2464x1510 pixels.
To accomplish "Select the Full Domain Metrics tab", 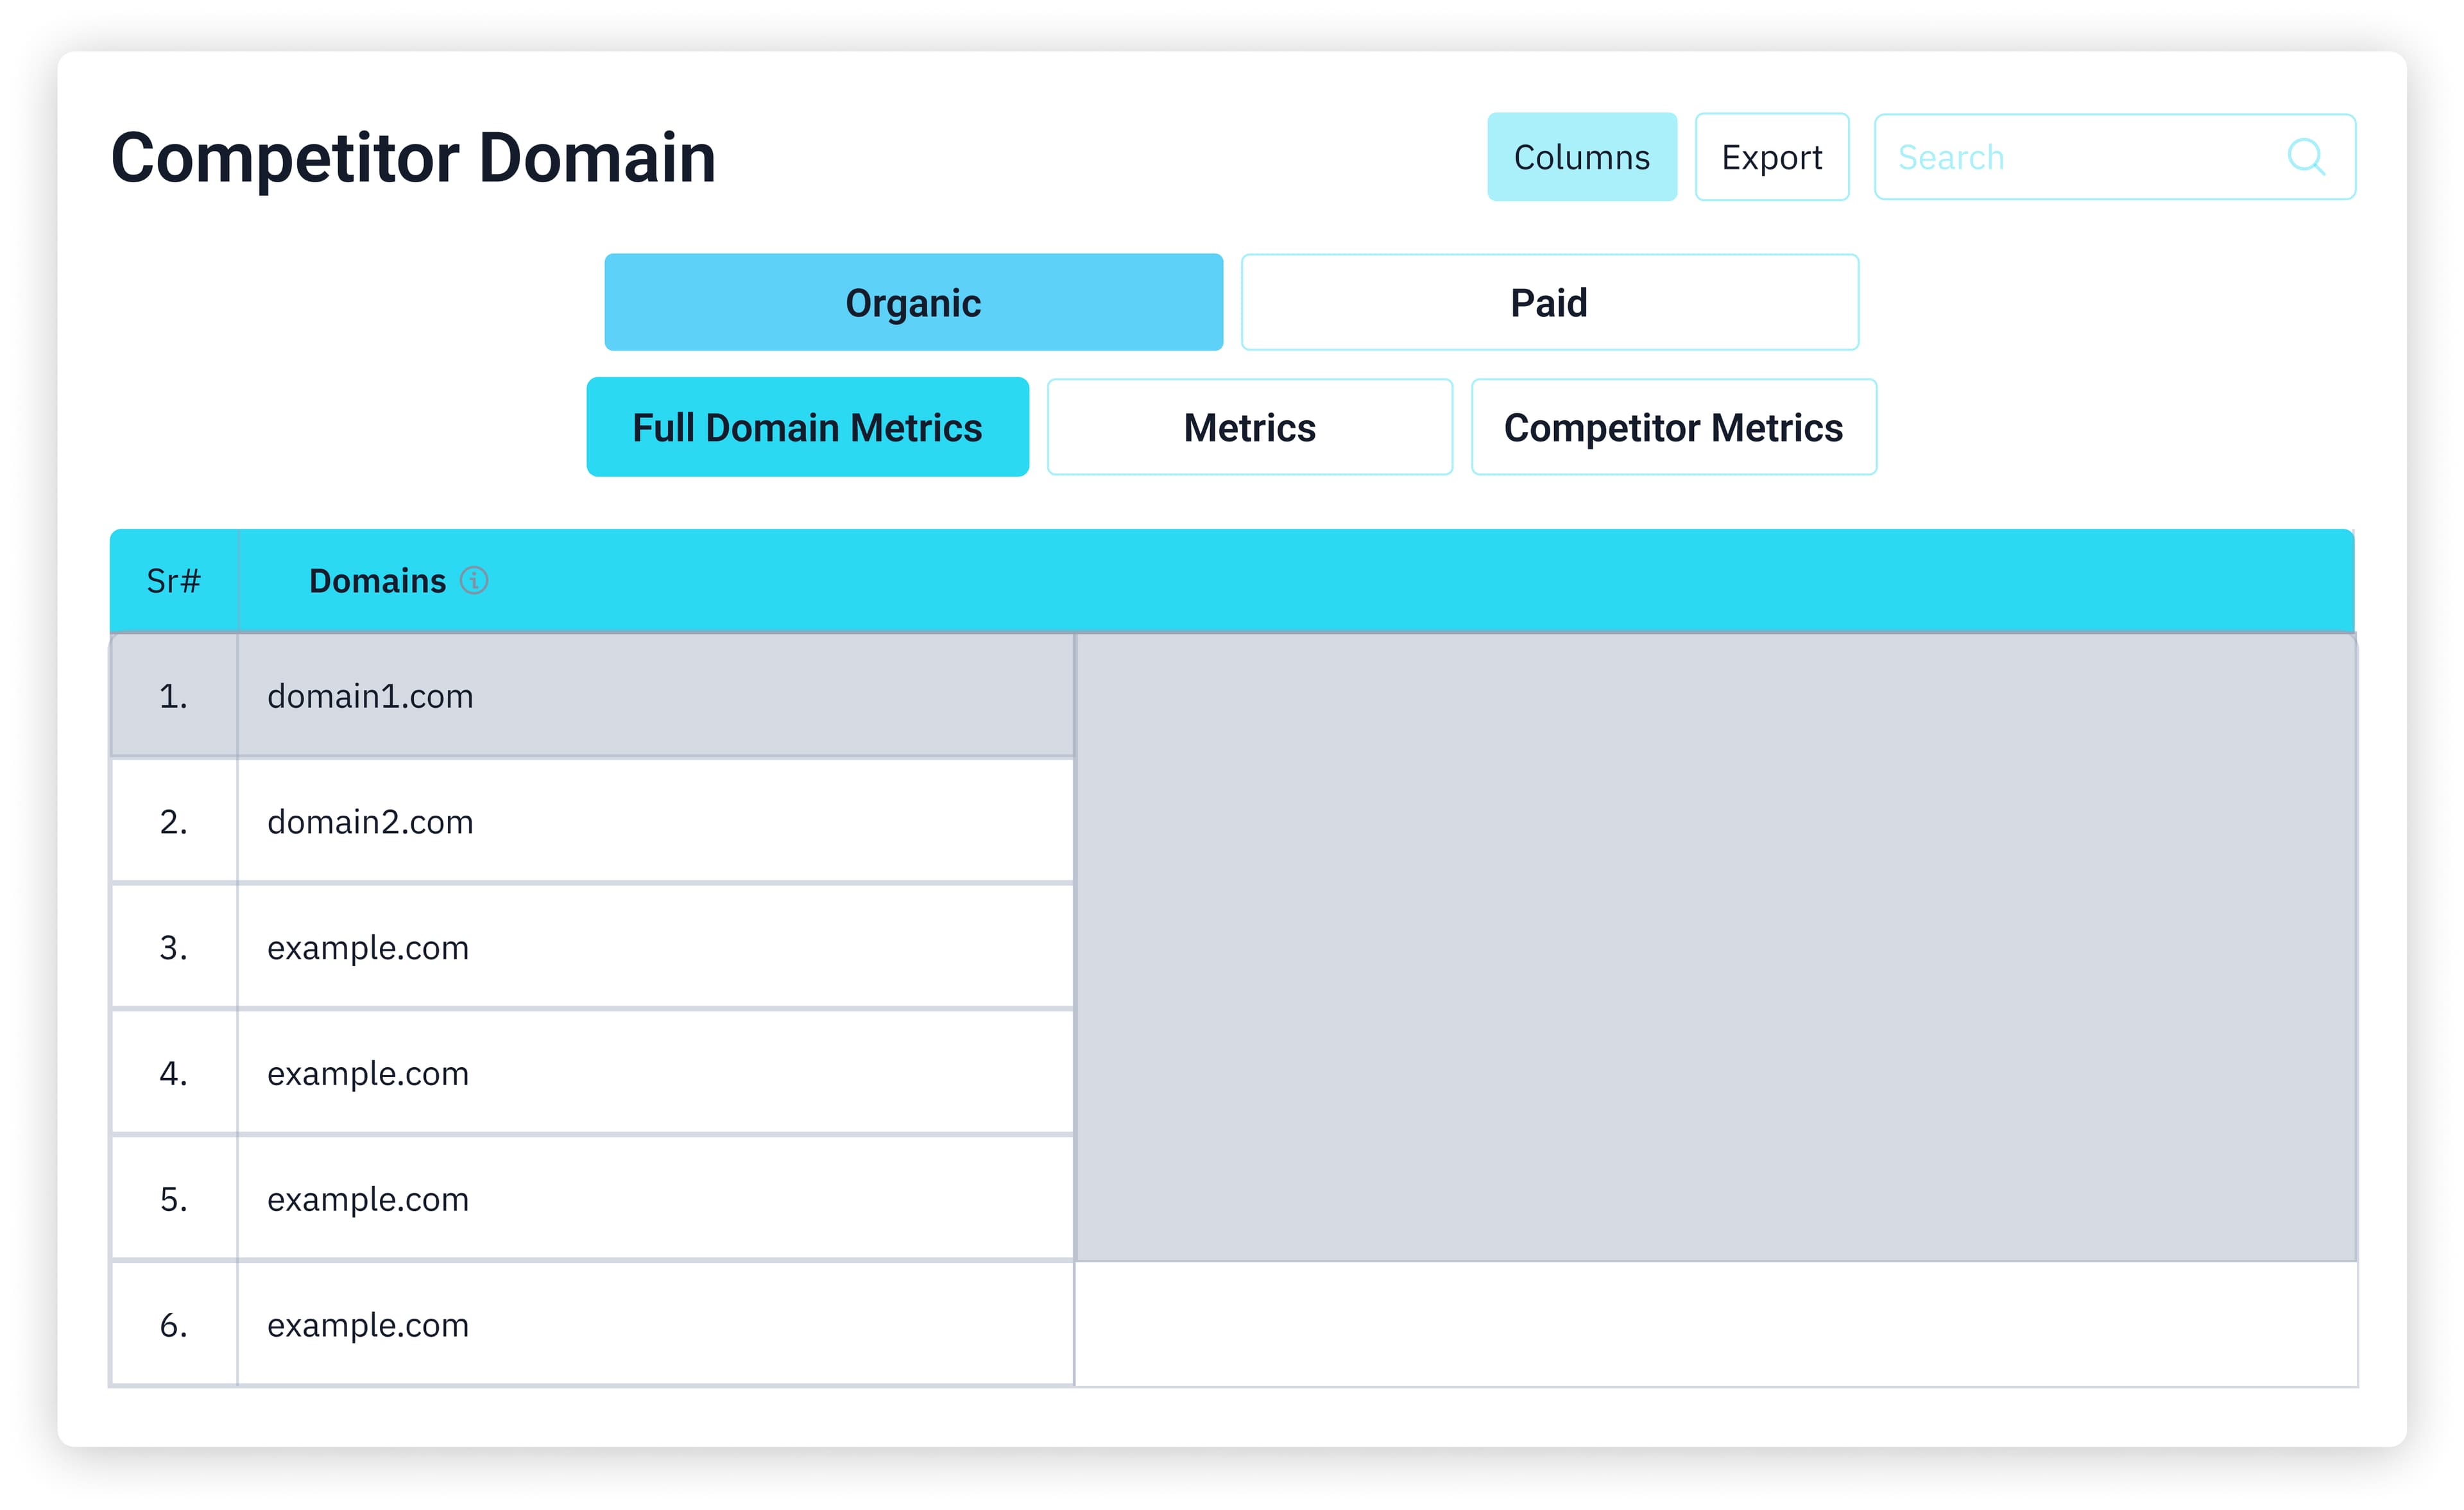I will tap(807, 428).
